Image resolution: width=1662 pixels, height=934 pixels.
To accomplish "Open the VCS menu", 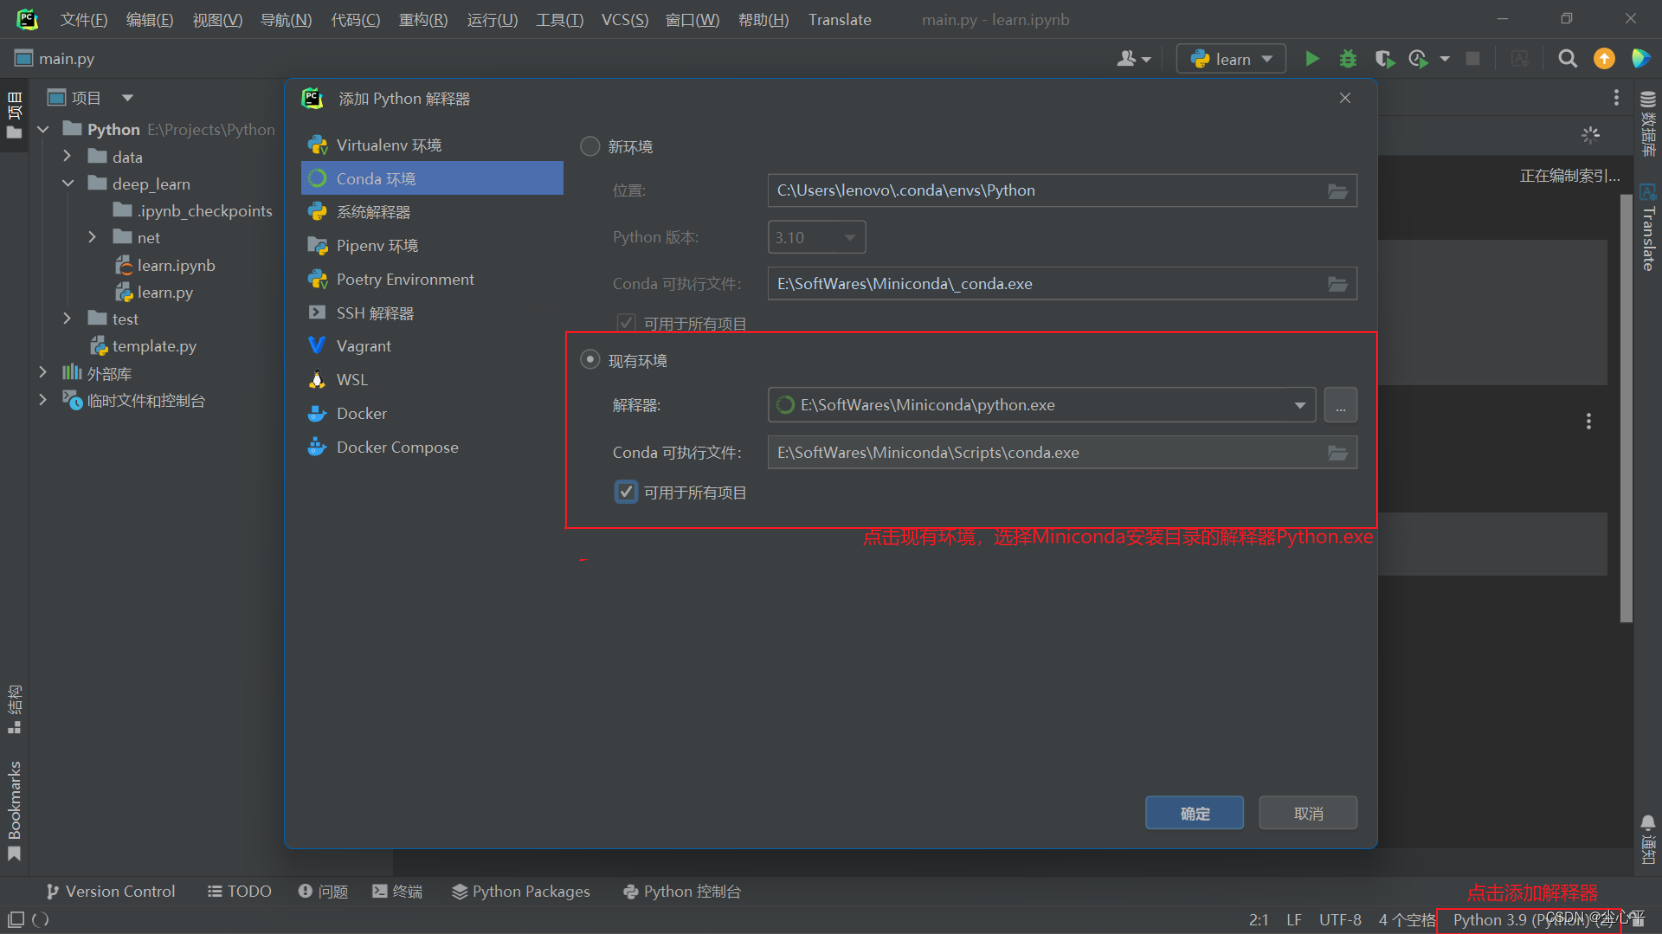I will coord(625,19).
